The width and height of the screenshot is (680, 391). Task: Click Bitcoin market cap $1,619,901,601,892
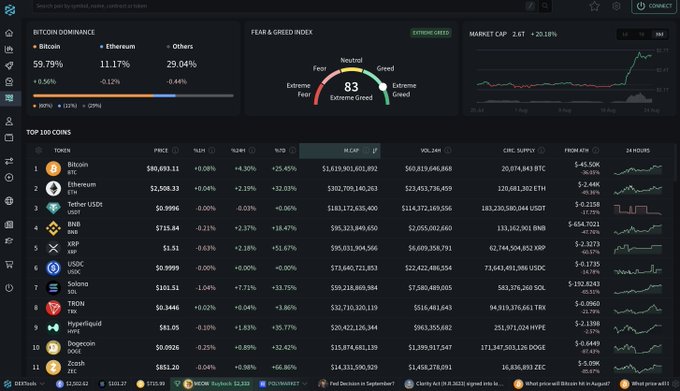(x=350, y=169)
